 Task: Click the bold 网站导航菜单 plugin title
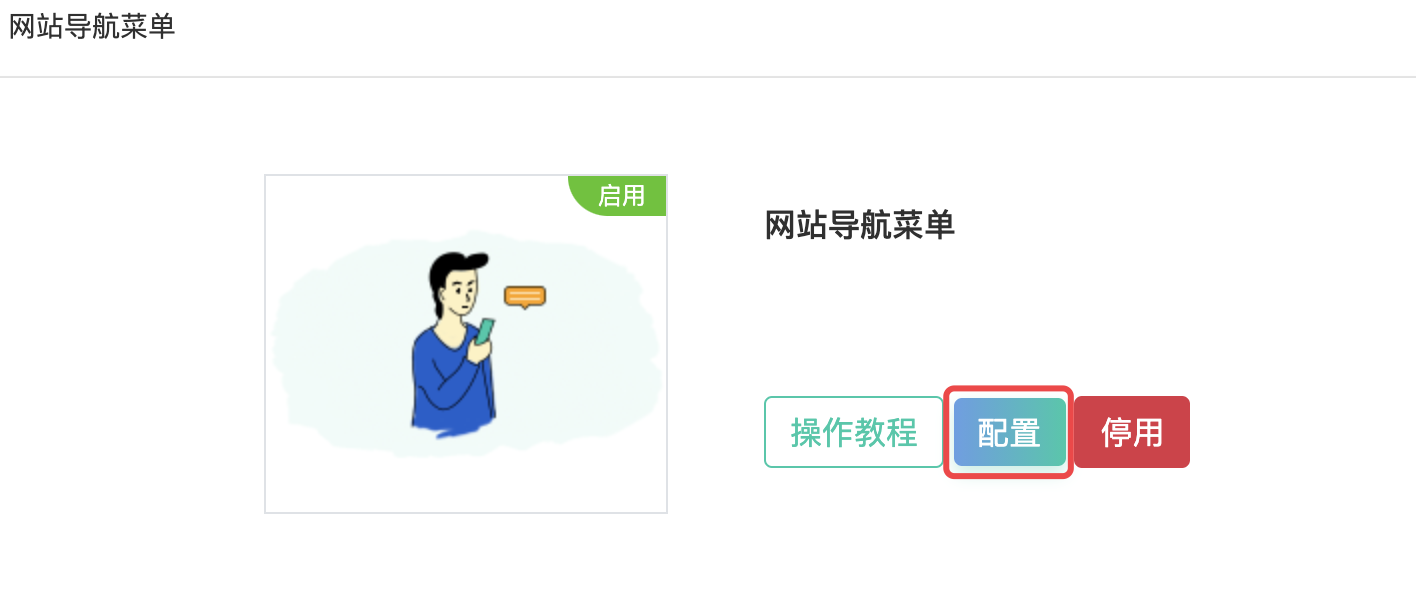point(860,225)
